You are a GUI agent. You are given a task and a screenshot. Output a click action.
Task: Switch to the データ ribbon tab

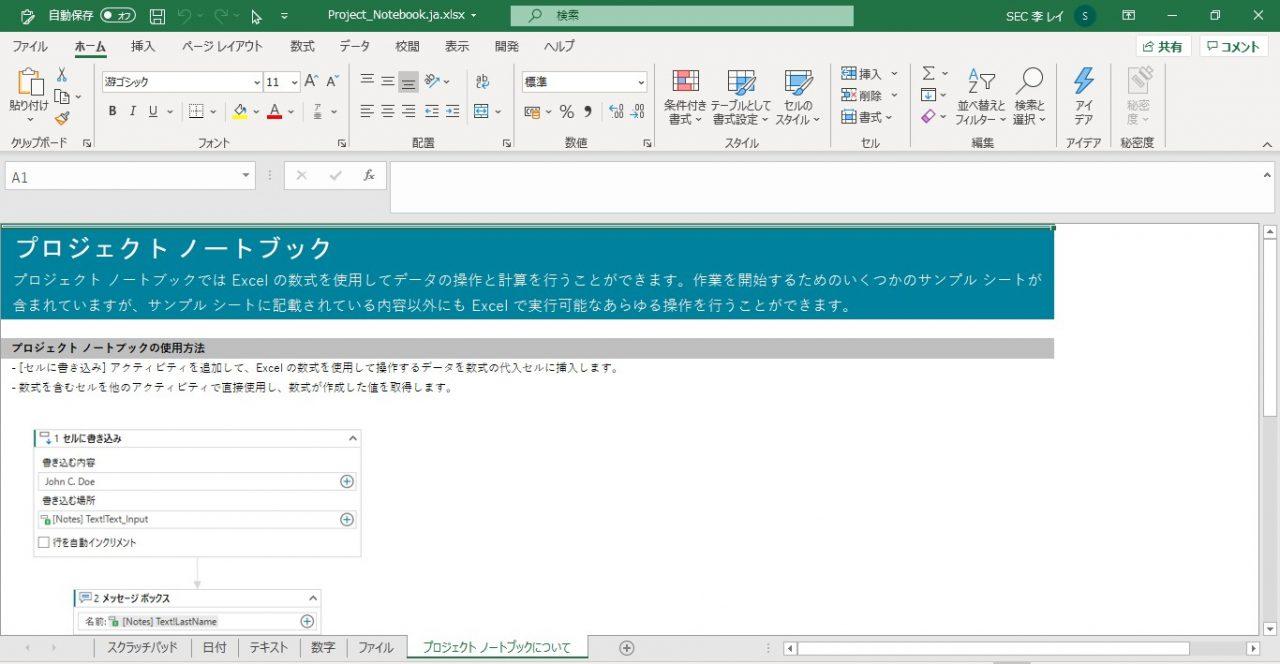click(354, 46)
